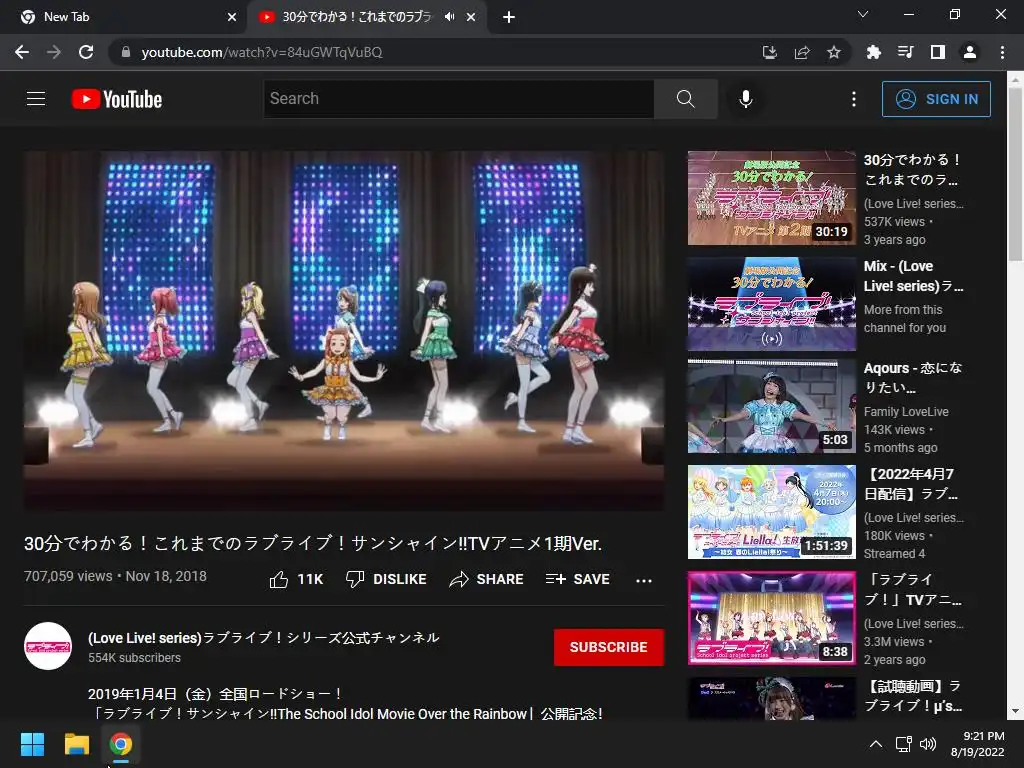Click the search magnifier button

pyautogui.click(x=686, y=99)
